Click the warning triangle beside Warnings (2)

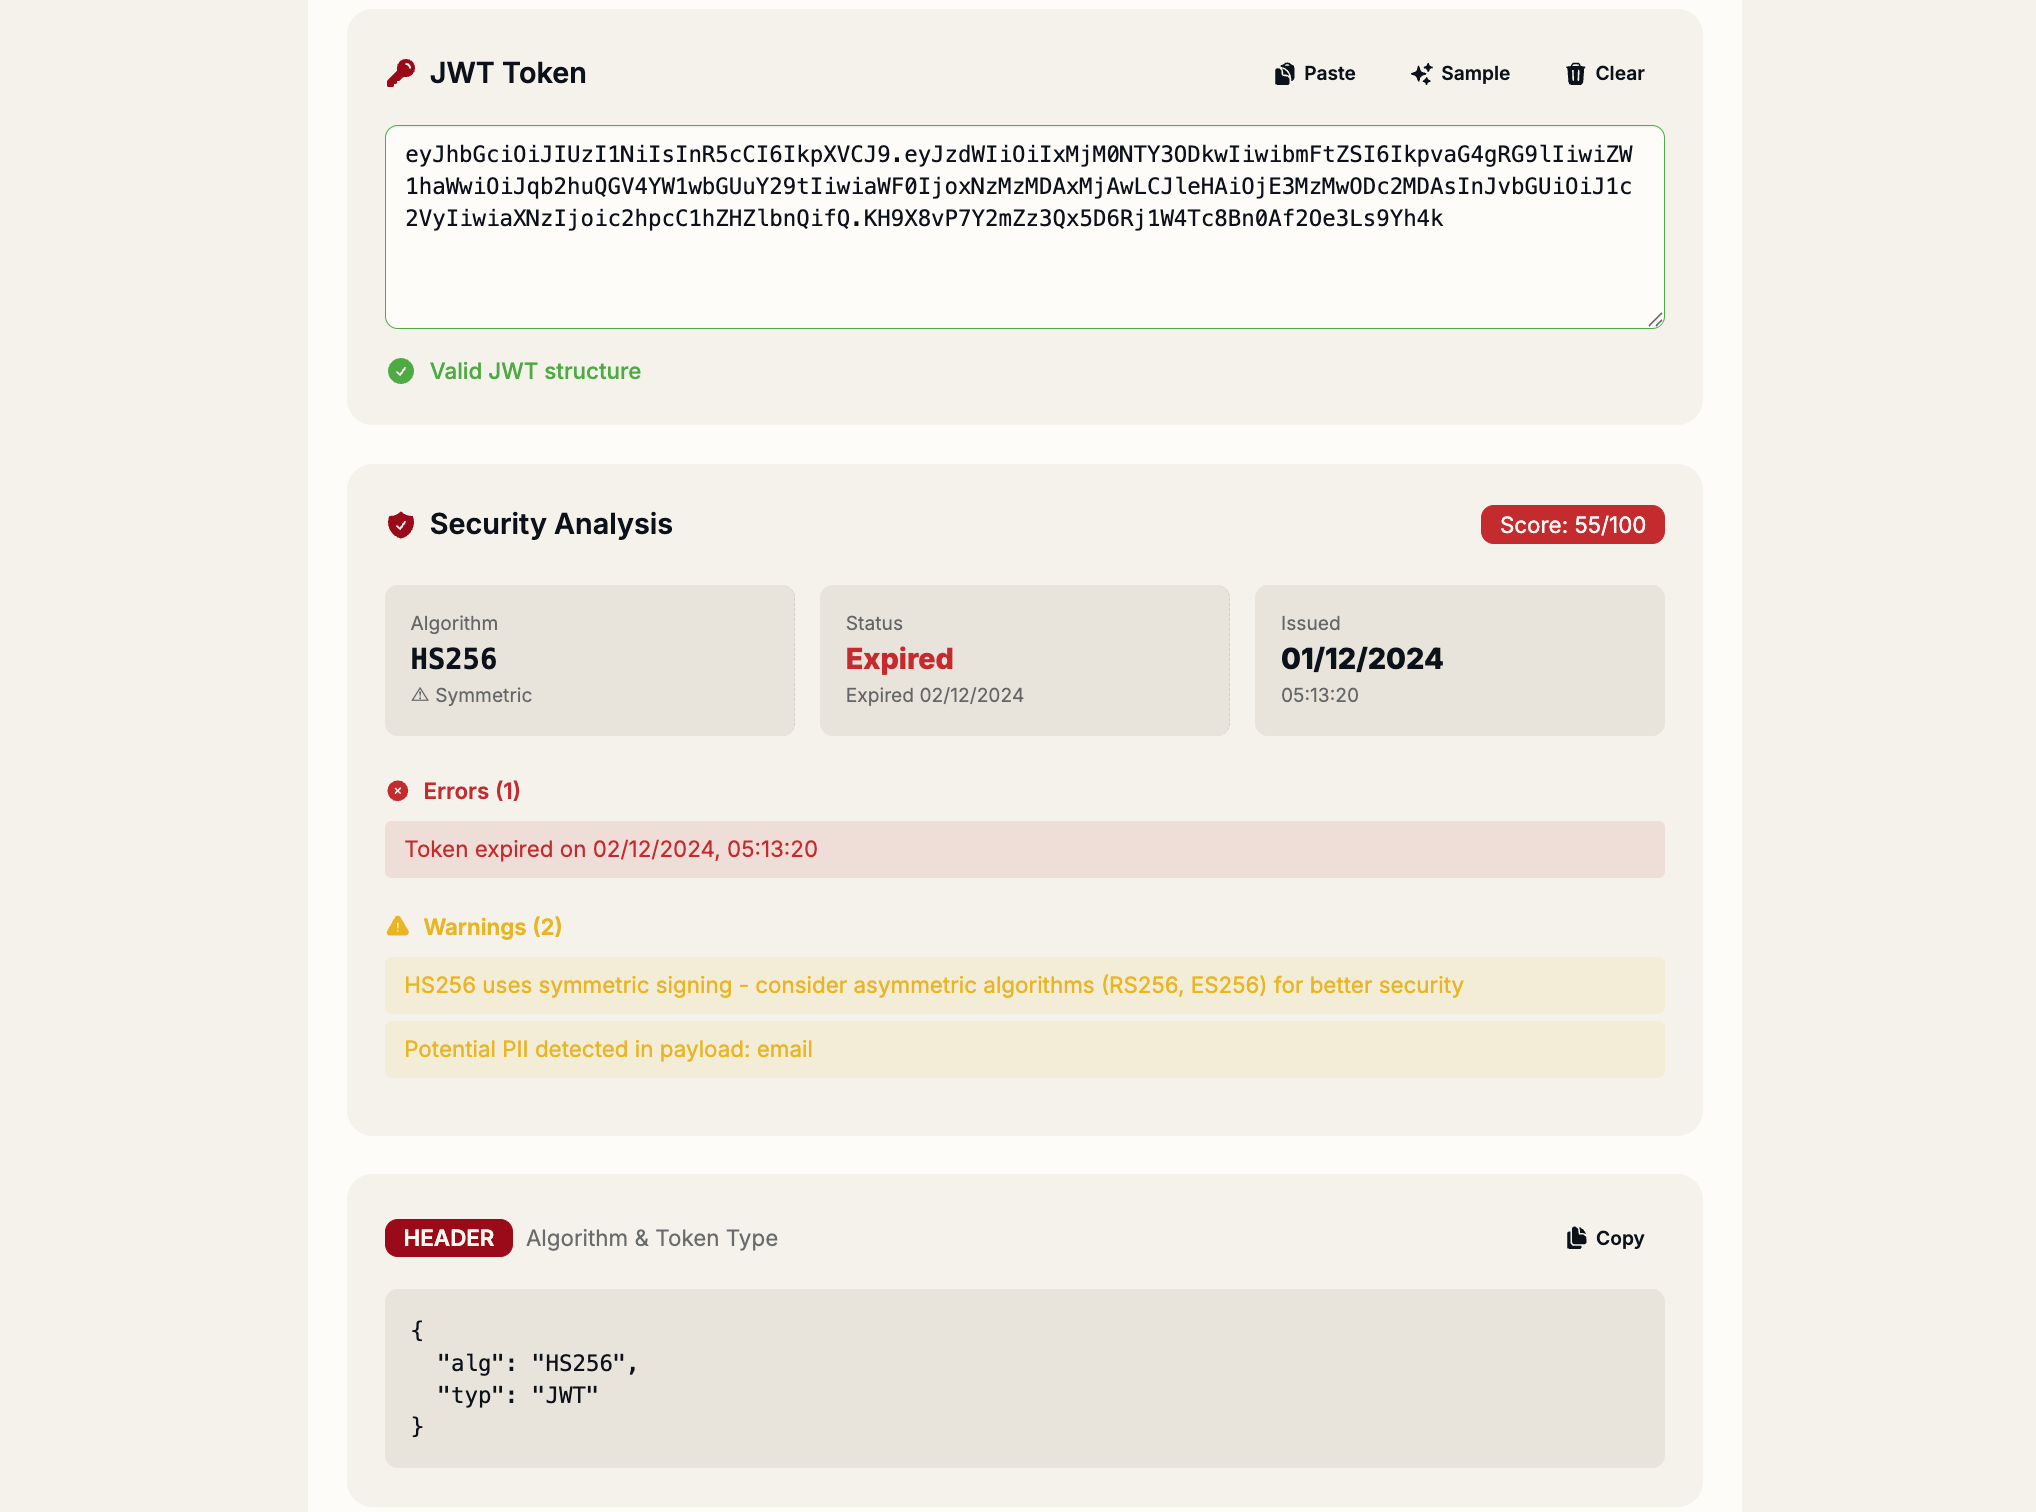tap(397, 926)
